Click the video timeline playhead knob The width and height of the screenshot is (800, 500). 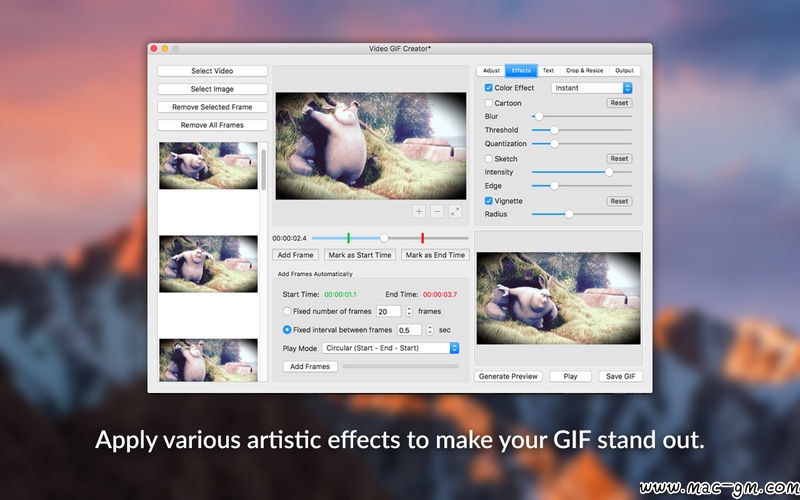point(384,238)
